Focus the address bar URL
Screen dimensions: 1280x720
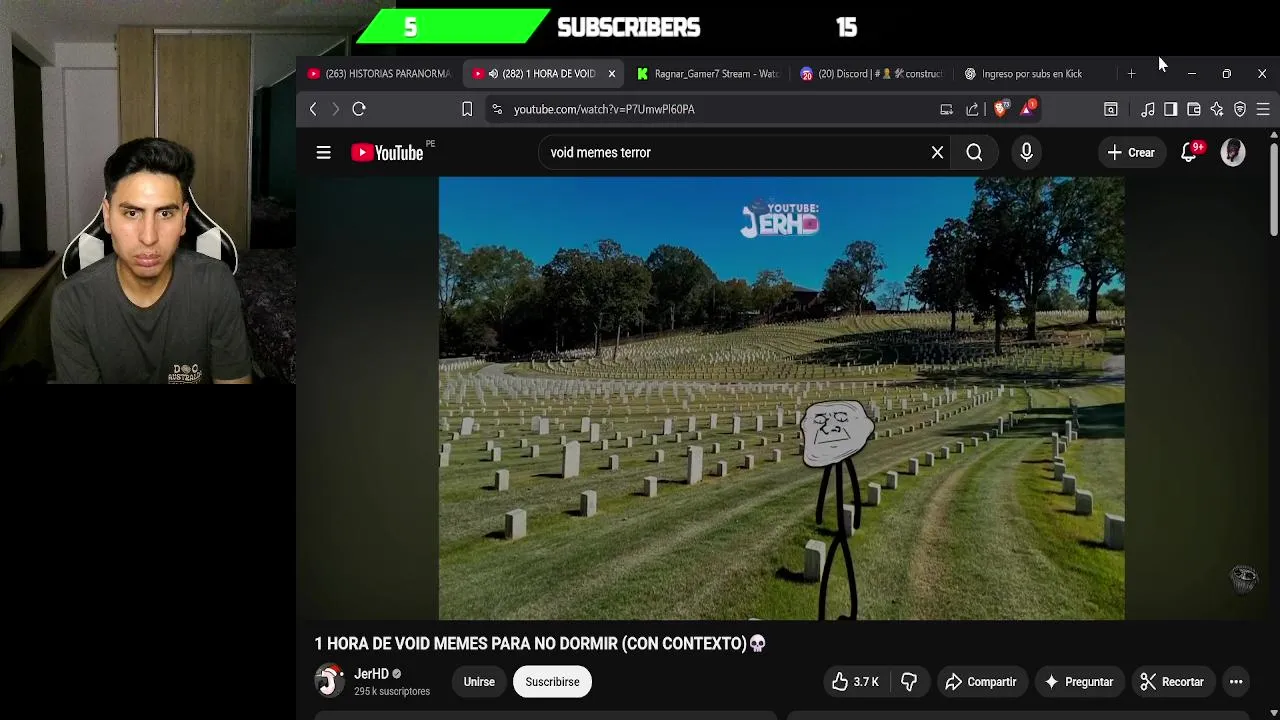click(604, 109)
